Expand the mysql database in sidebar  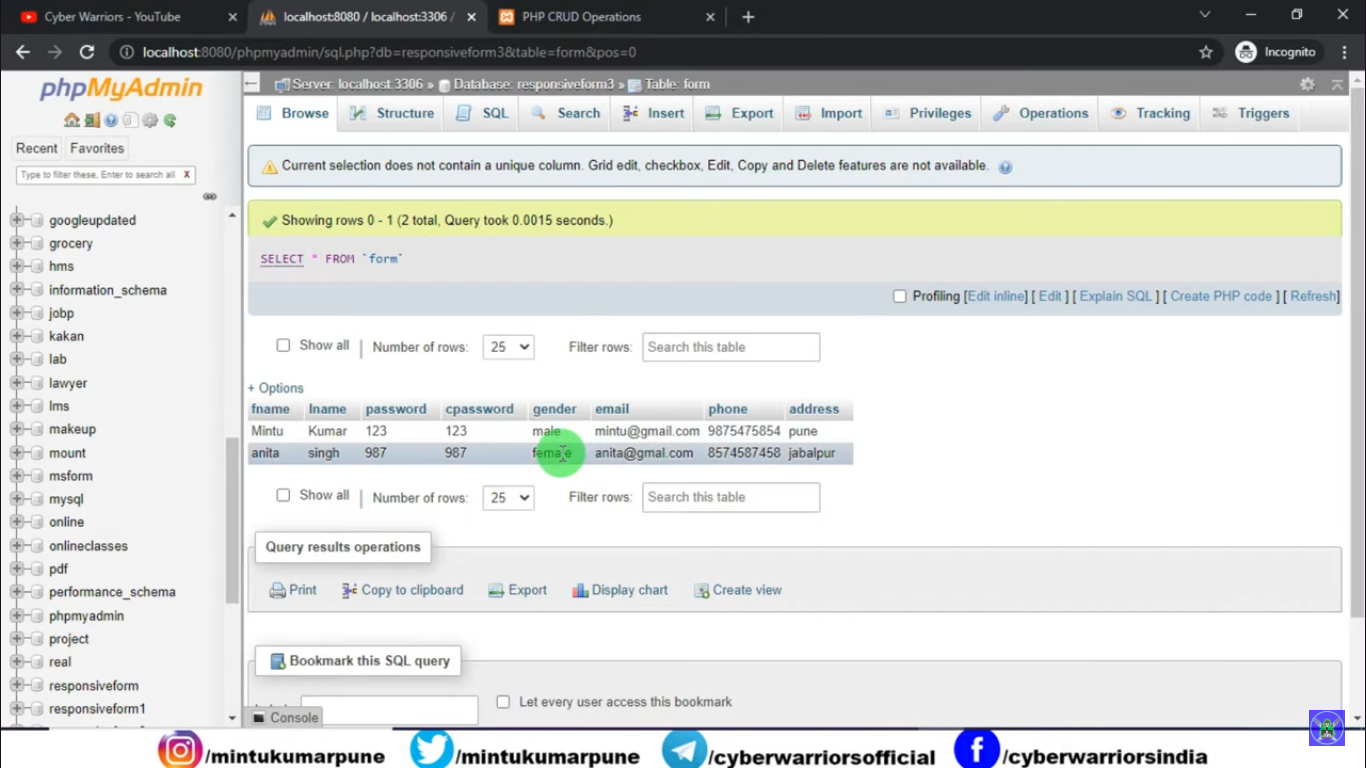click(x=17, y=499)
